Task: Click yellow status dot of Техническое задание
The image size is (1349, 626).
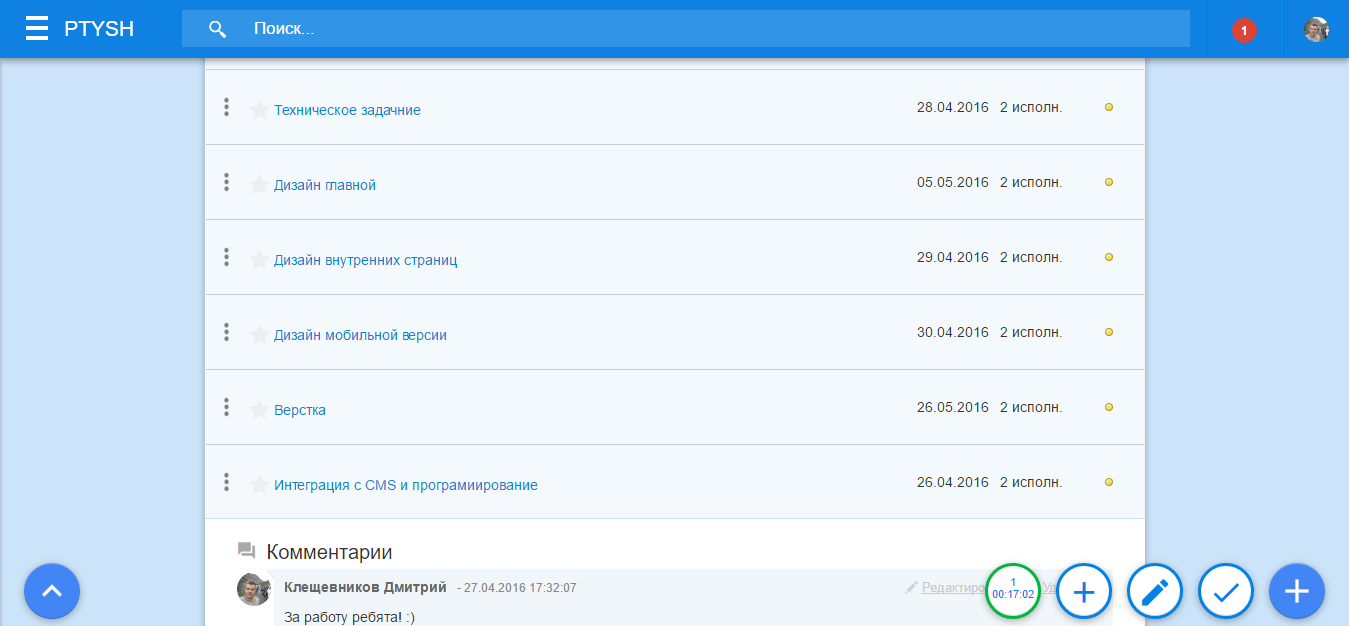Action: 1108,107
